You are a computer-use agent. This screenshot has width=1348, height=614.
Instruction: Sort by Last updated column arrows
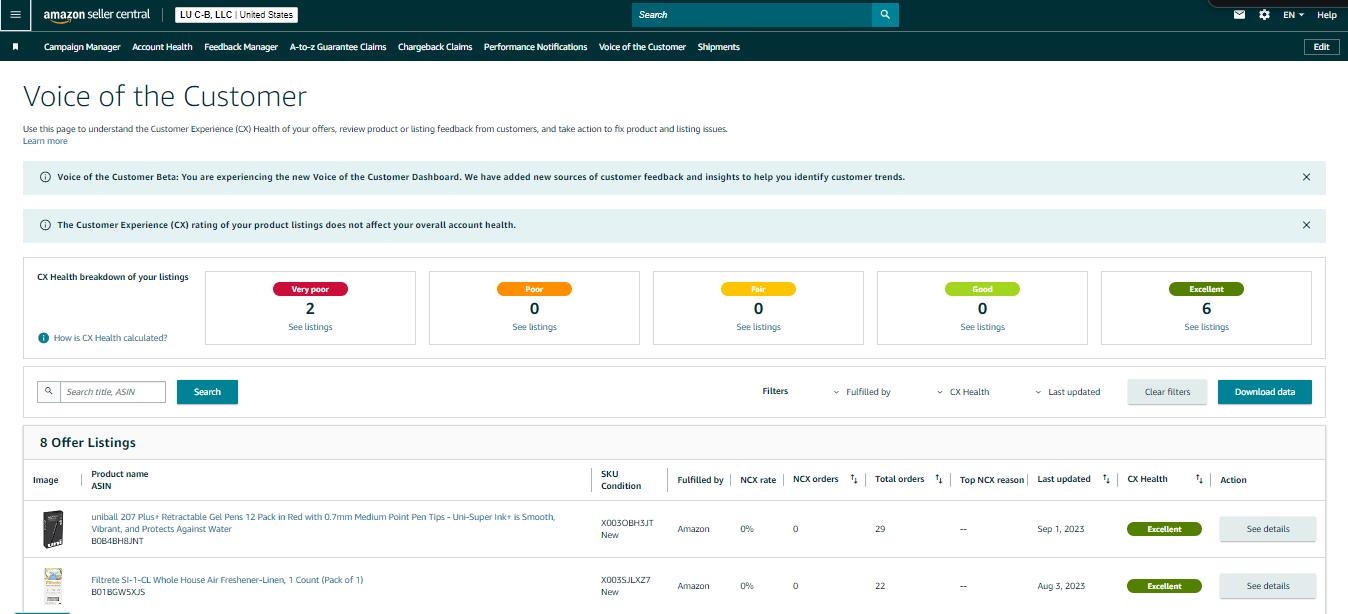pos(1105,479)
